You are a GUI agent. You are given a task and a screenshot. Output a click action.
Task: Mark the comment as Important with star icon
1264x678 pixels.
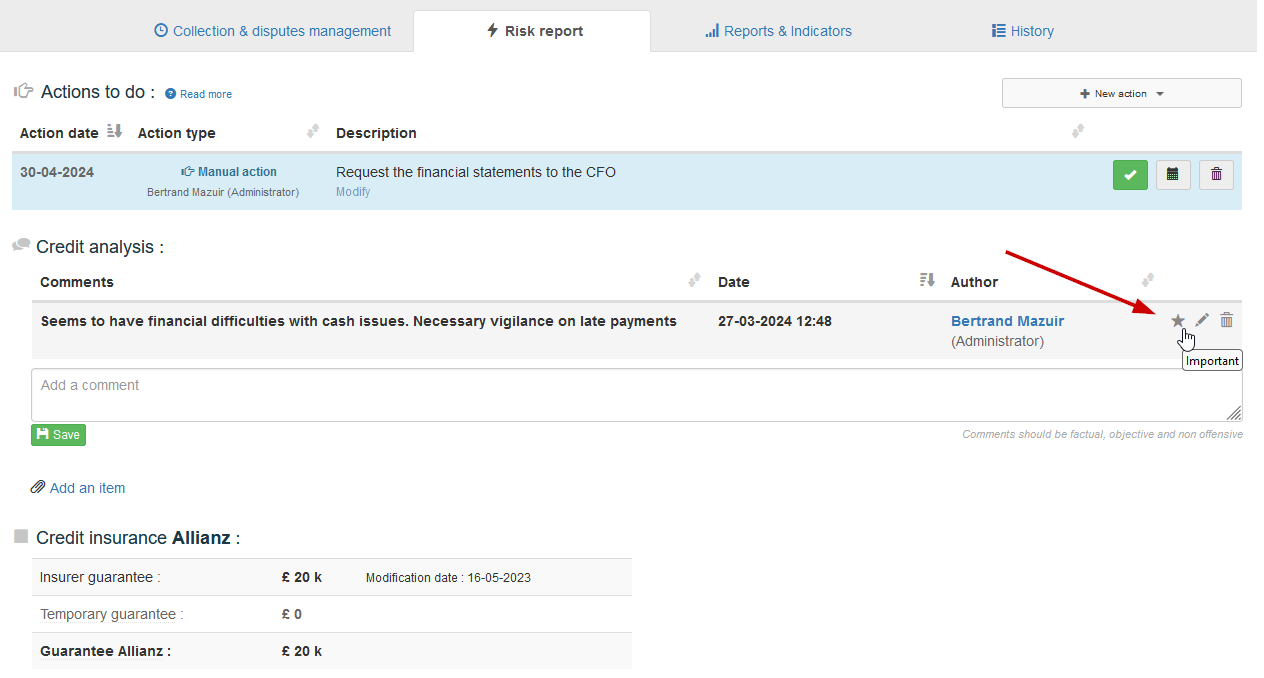click(1178, 321)
